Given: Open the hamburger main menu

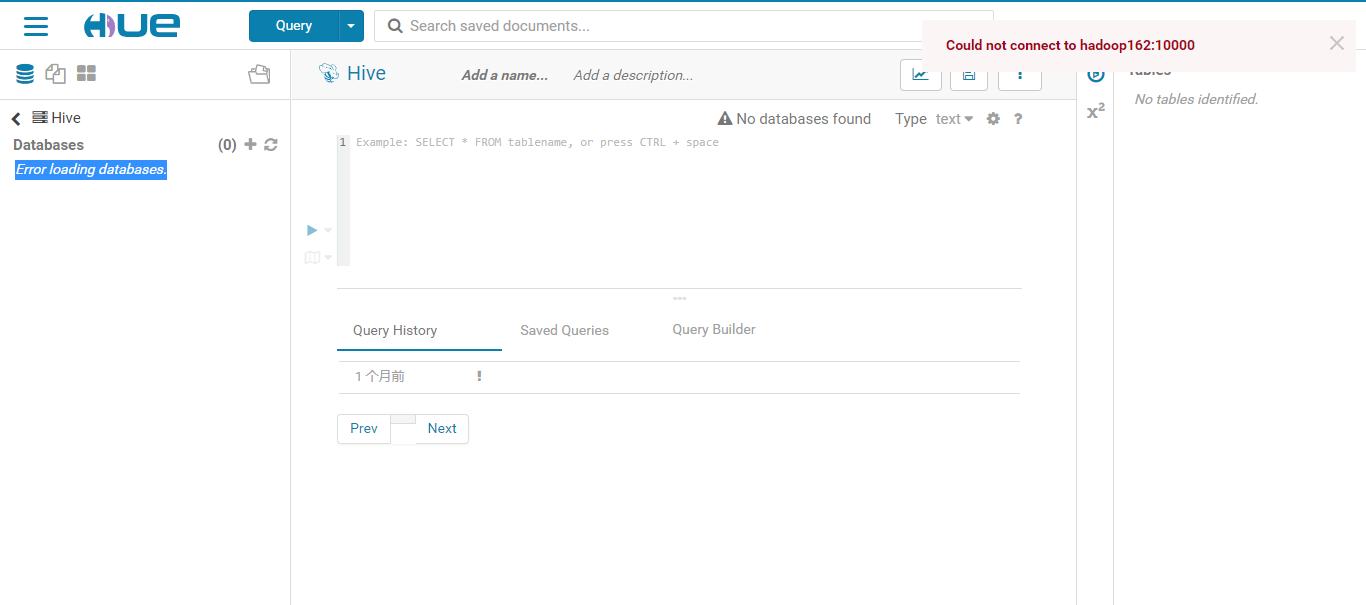Looking at the screenshot, I should tap(36, 26).
